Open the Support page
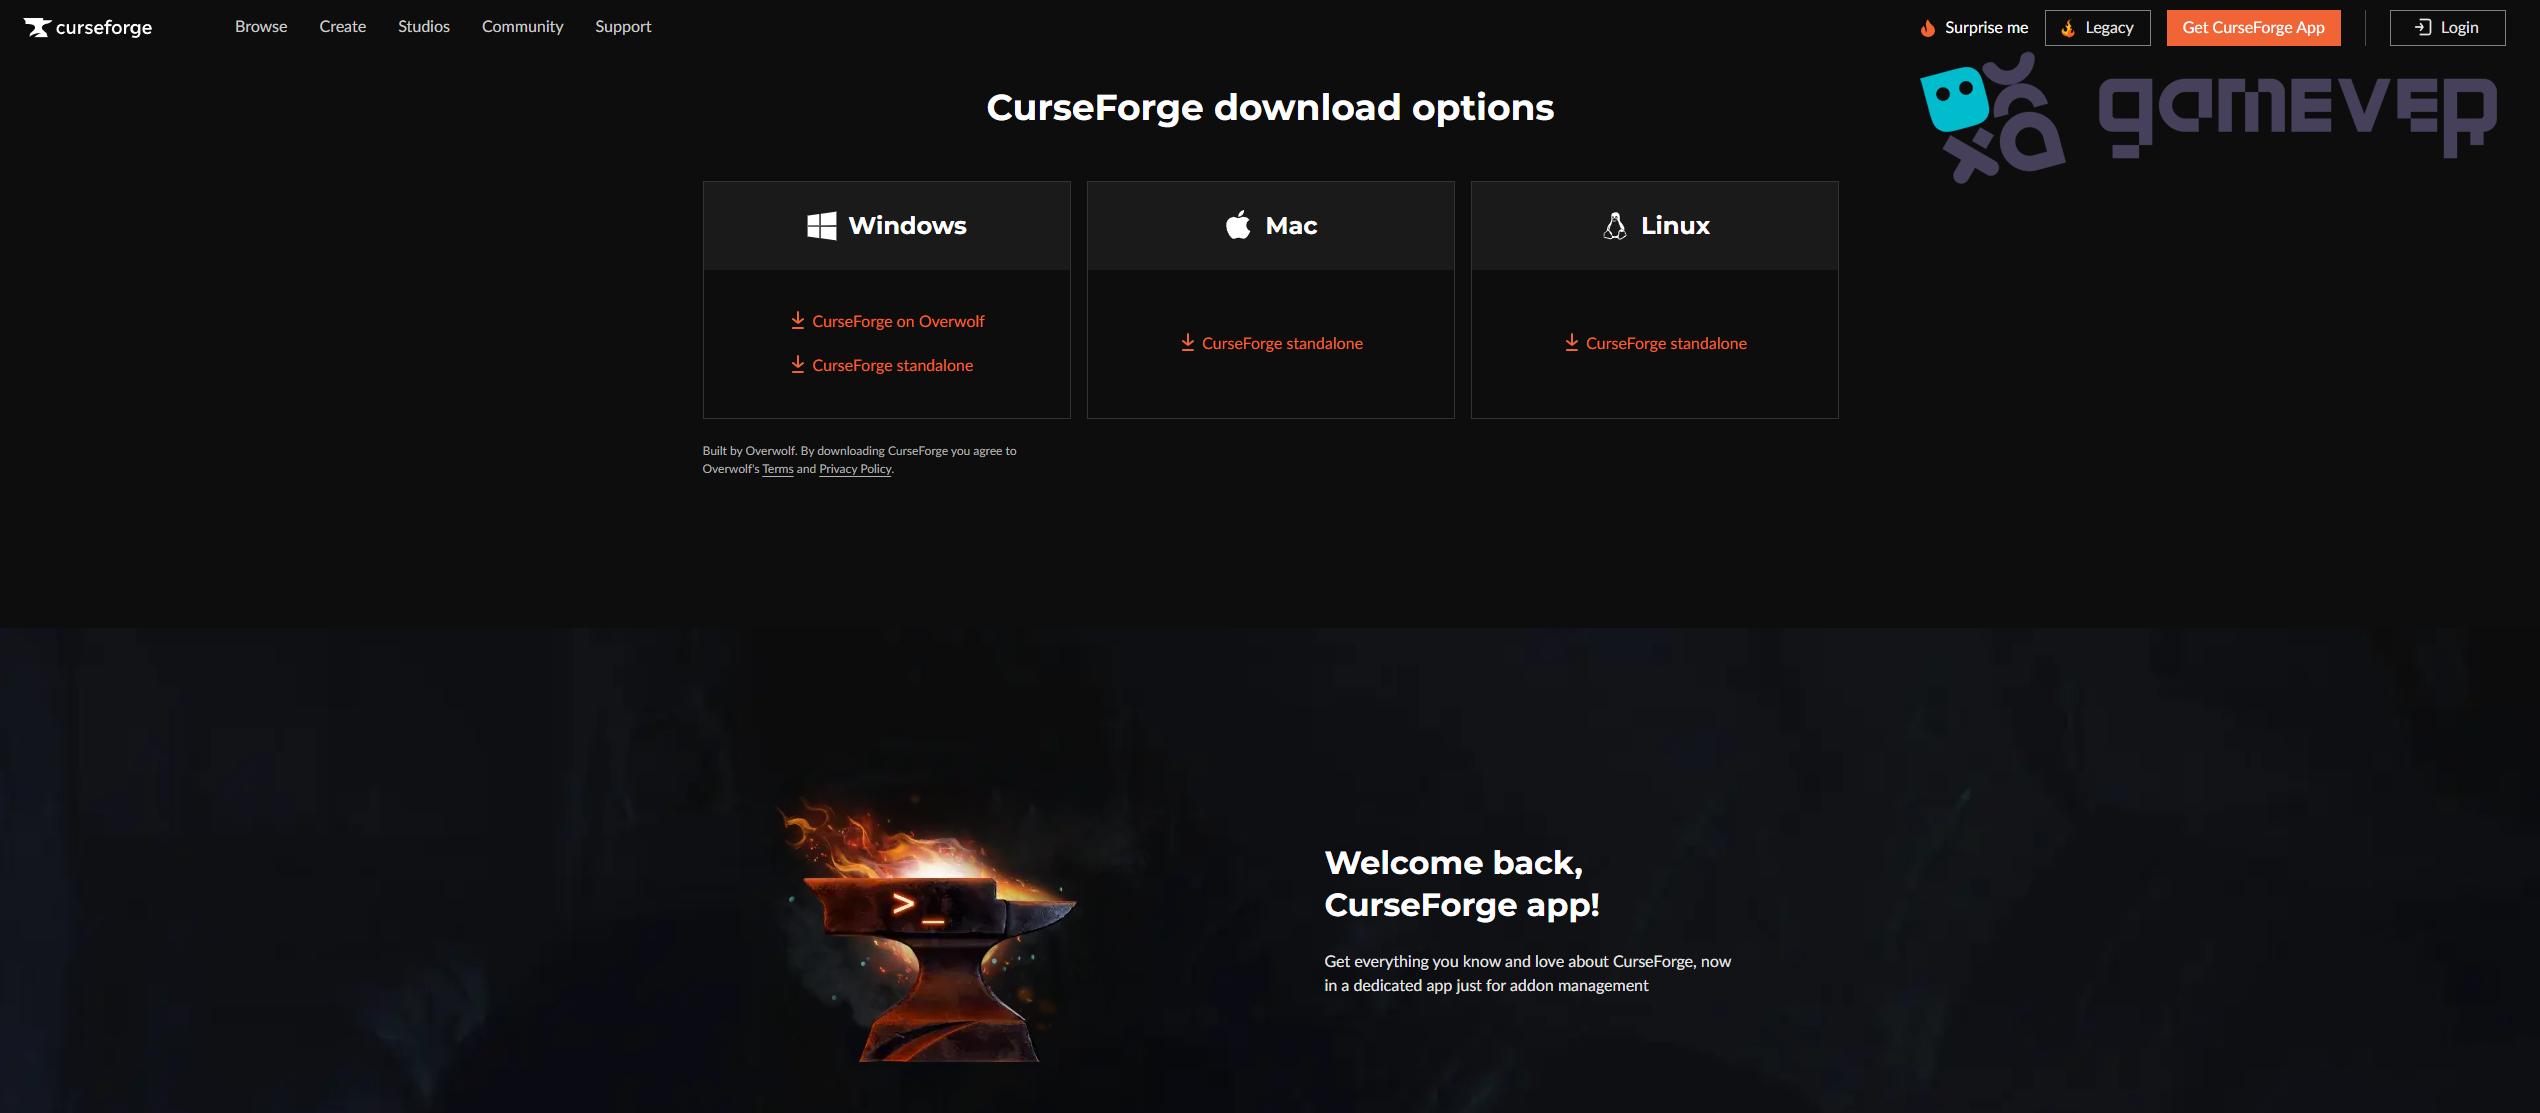 point(623,26)
